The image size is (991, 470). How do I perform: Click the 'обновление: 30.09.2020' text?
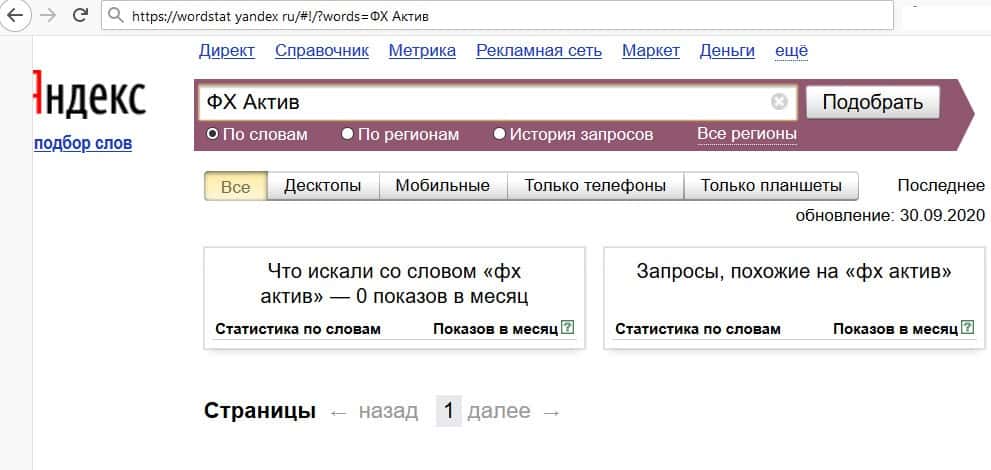[x=890, y=215]
